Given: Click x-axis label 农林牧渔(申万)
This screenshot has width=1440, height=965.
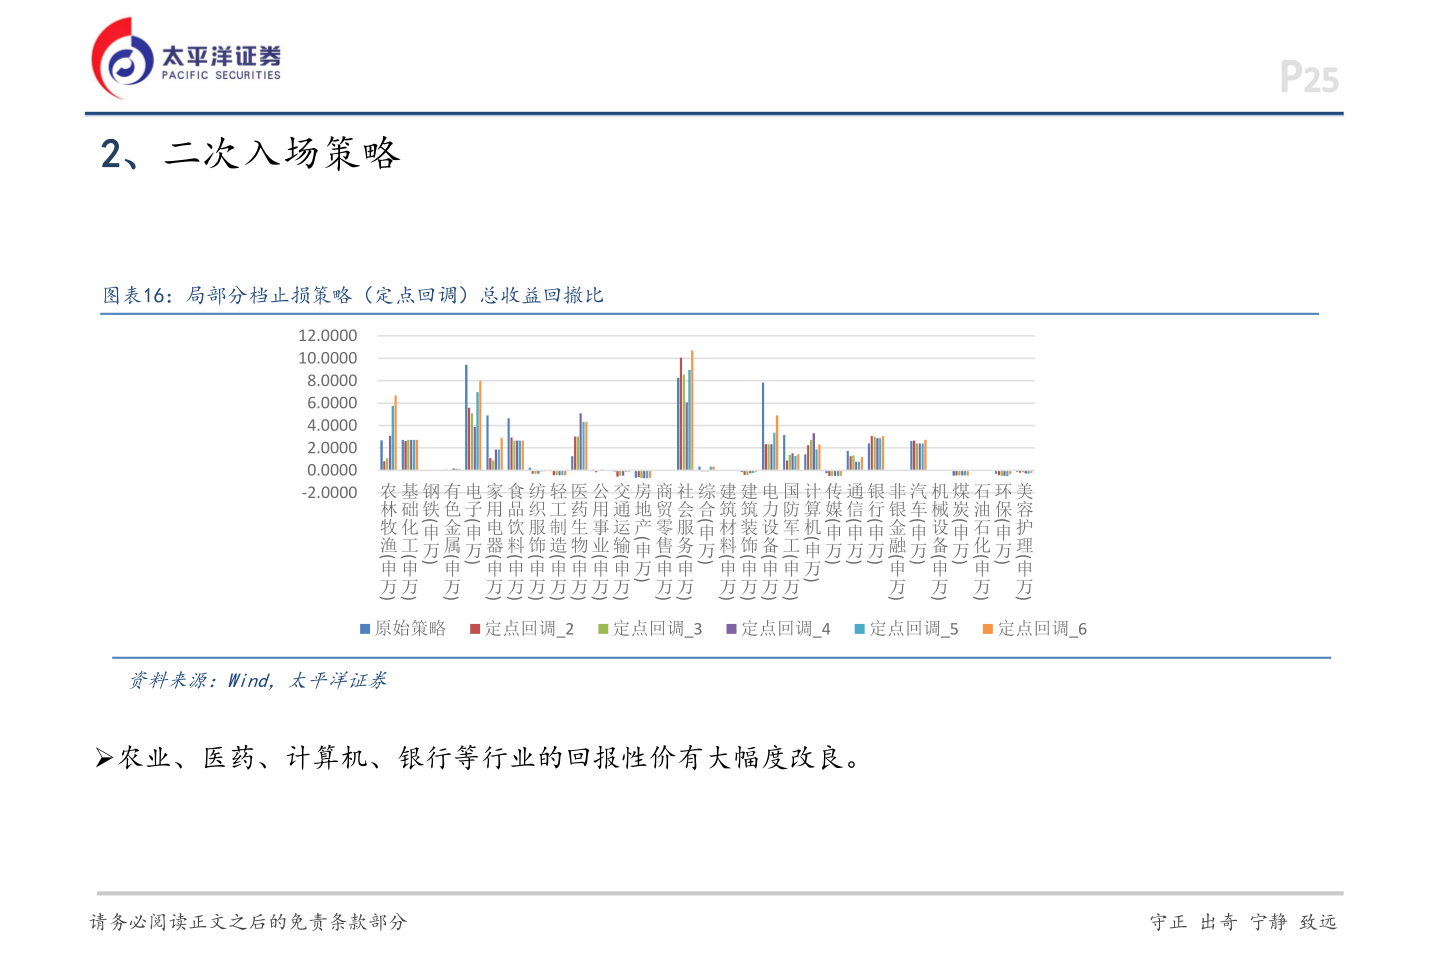Looking at the screenshot, I should (389, 541).
